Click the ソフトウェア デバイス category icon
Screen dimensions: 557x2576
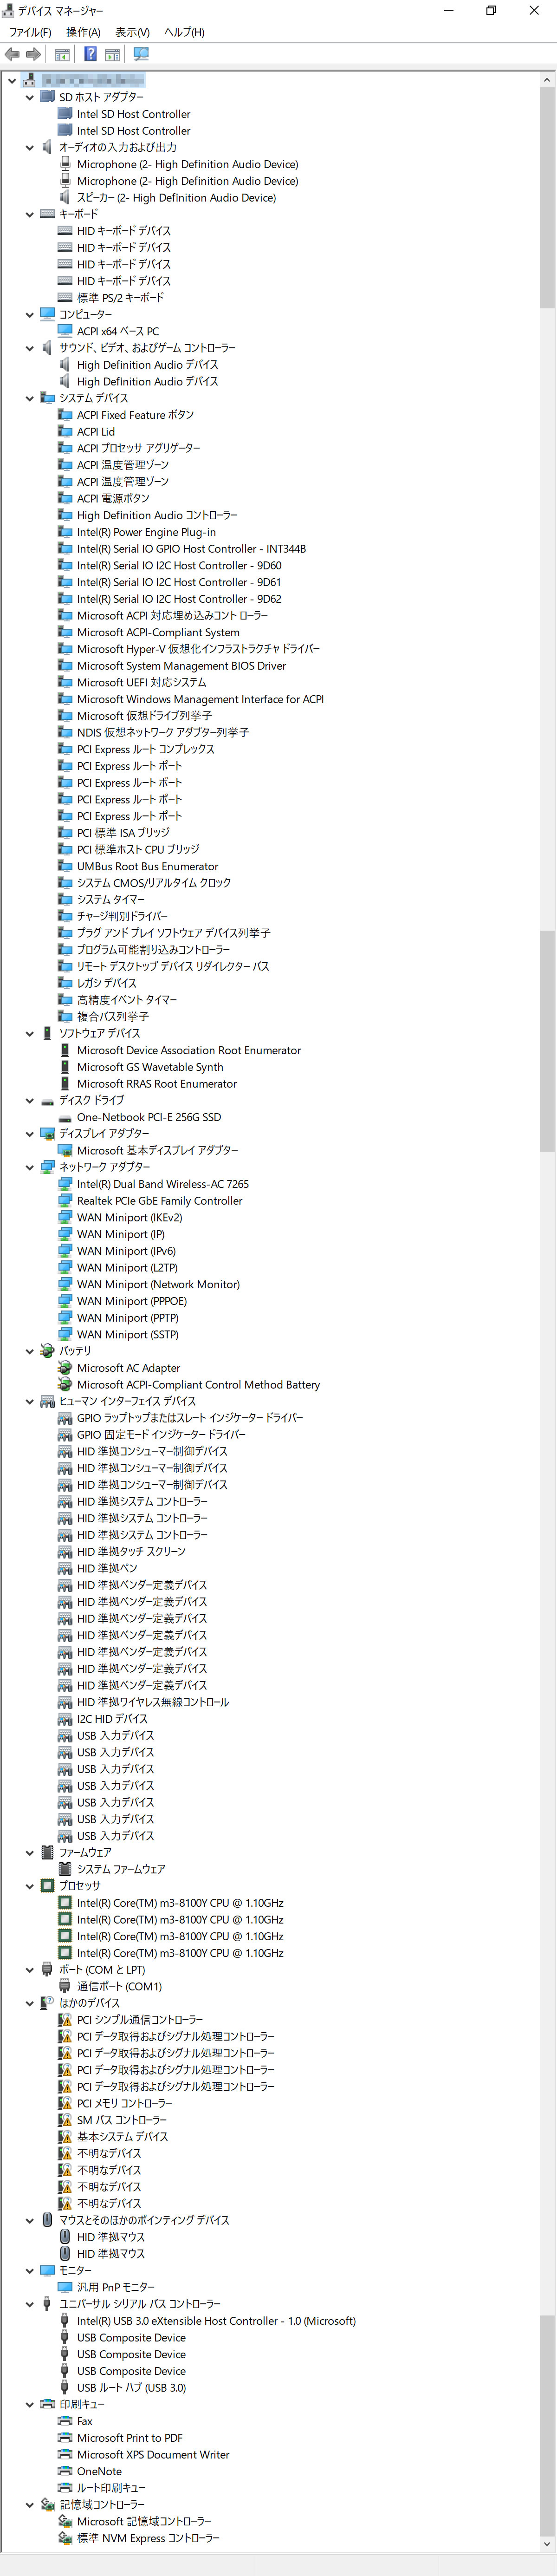(x=47, y=1033)
